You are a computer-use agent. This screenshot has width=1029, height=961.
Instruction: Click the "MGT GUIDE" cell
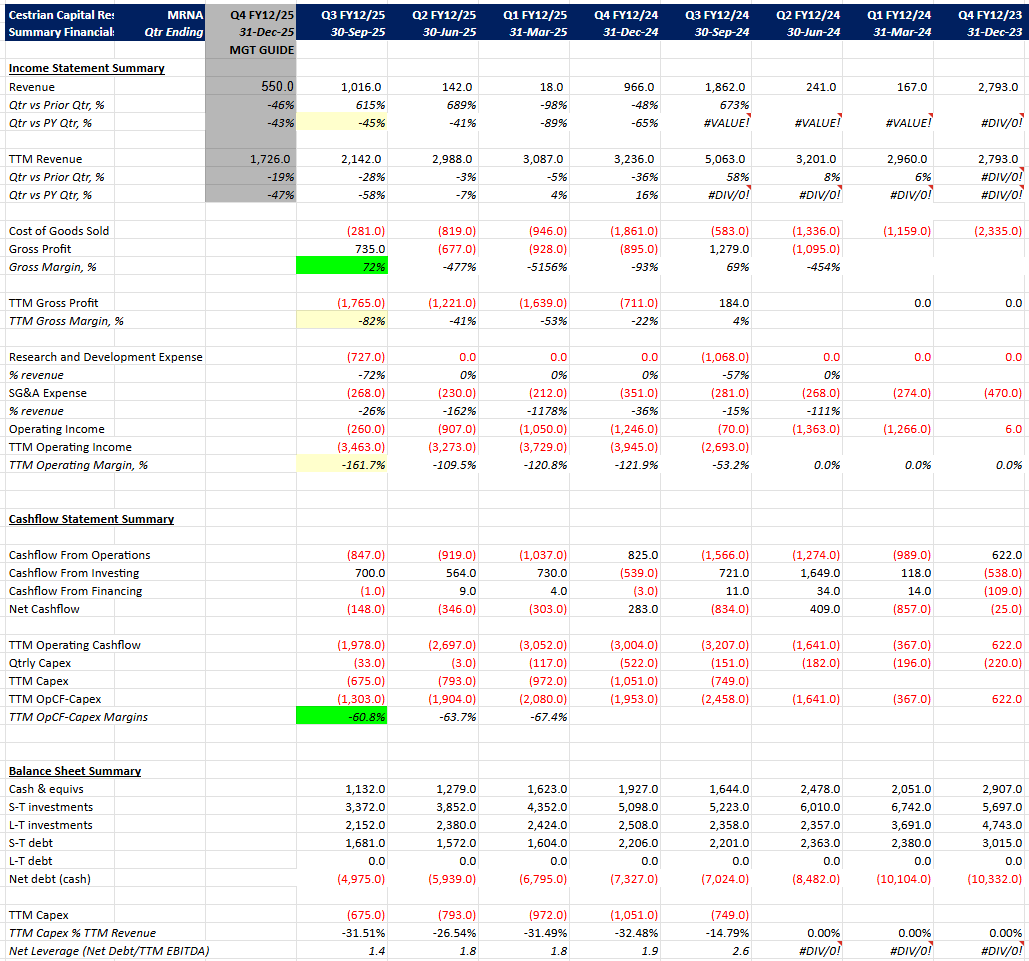coord(261,50)
